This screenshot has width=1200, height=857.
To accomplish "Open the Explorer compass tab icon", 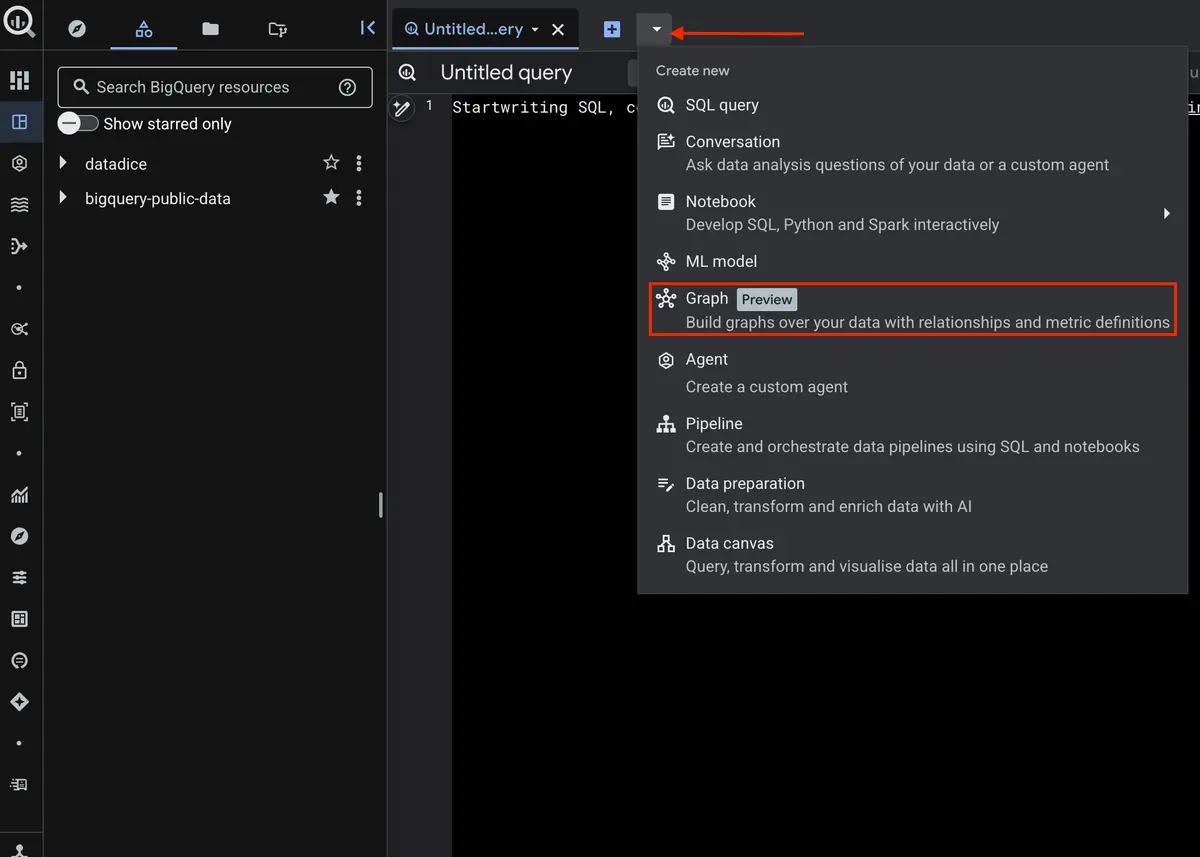I will (77, 29).
